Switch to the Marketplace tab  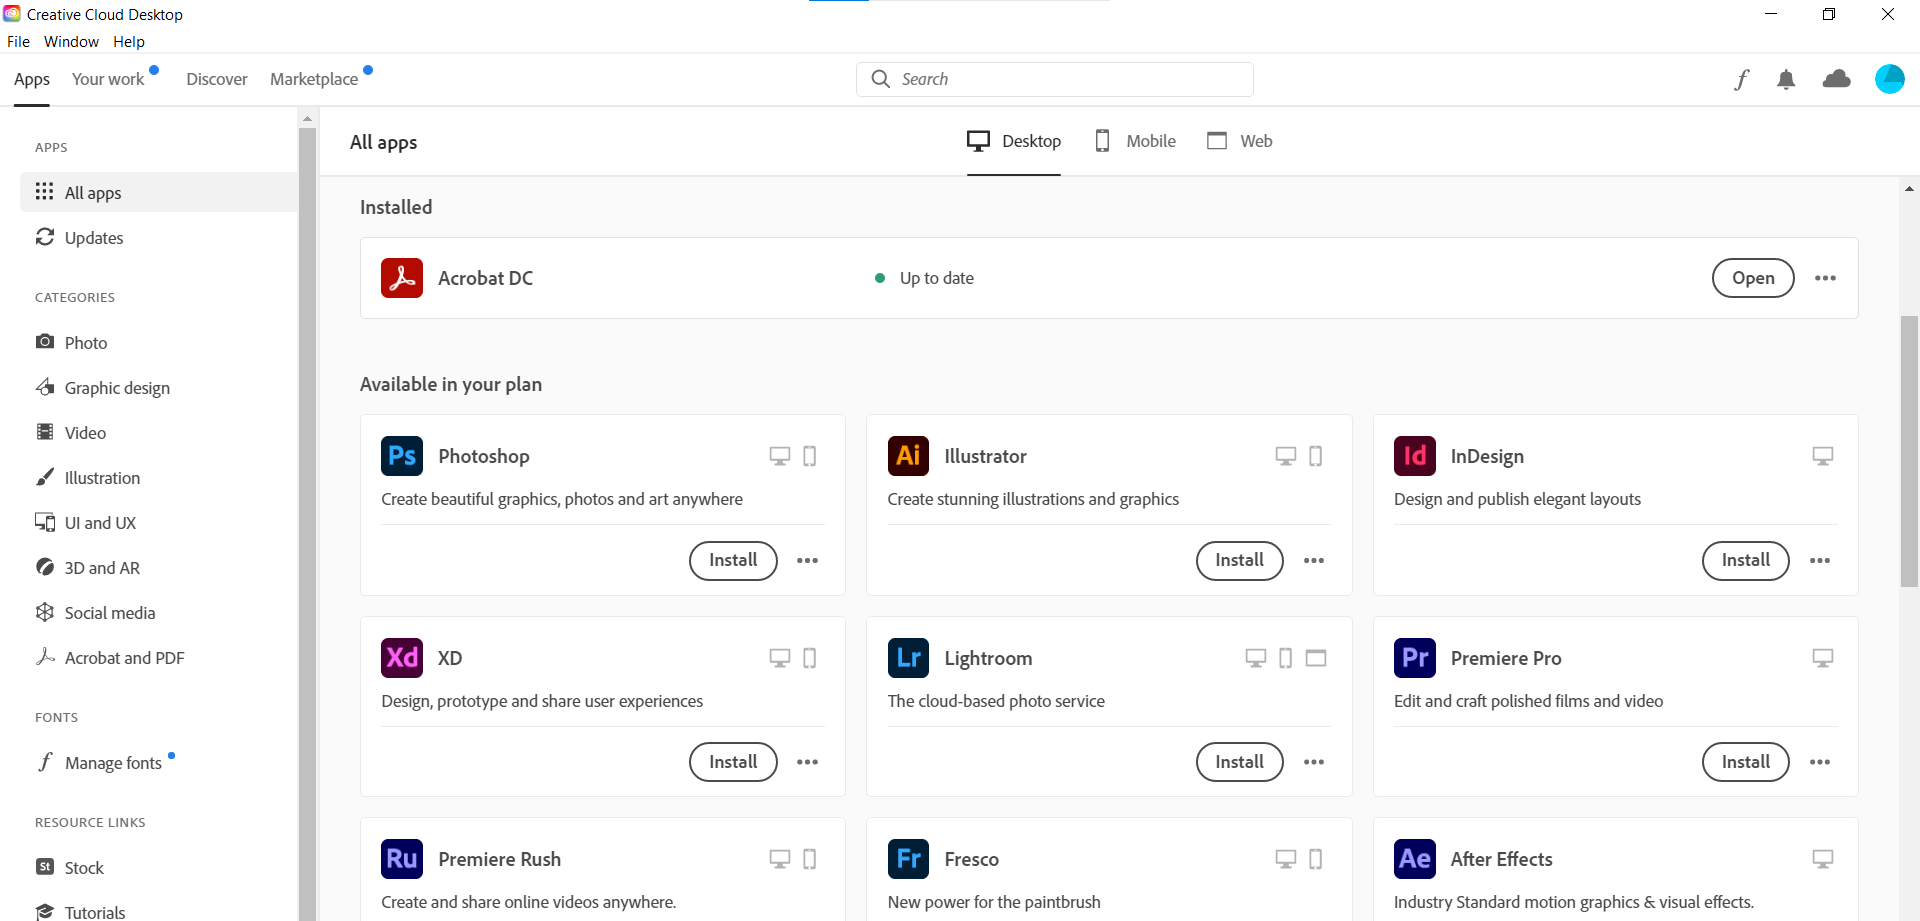314,79
